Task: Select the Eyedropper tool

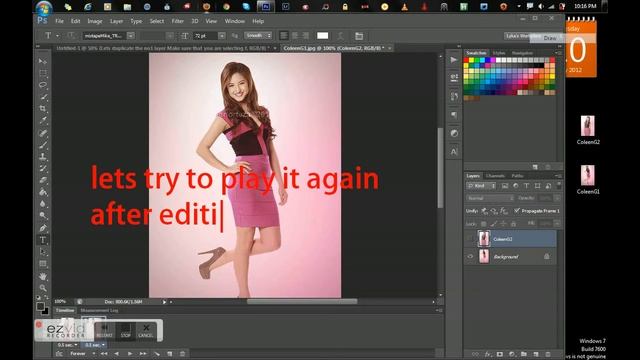Action: [x=42, y=120]
